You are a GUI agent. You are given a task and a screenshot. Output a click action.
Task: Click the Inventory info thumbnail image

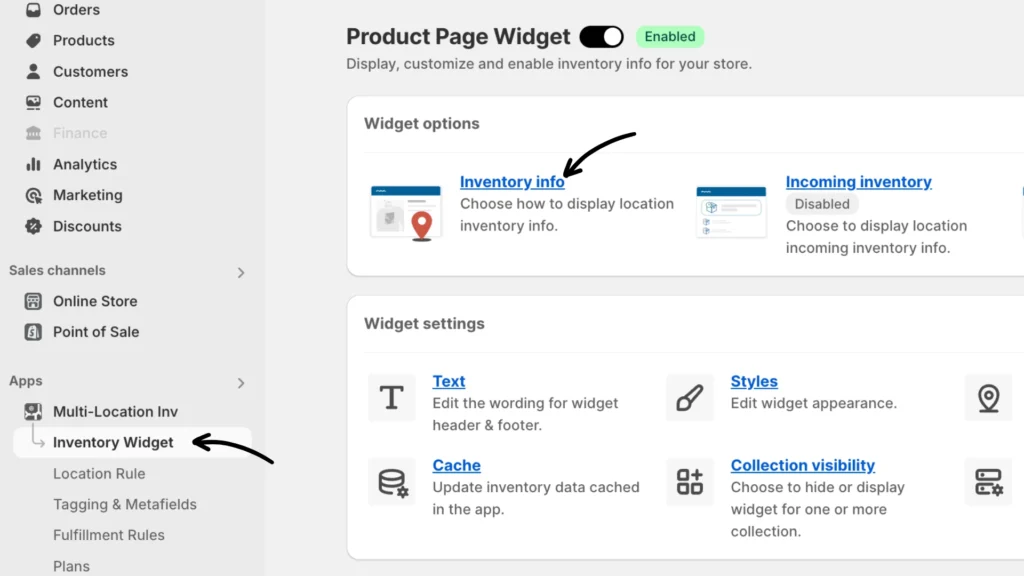pyautogui.click(x=405, y=211)
